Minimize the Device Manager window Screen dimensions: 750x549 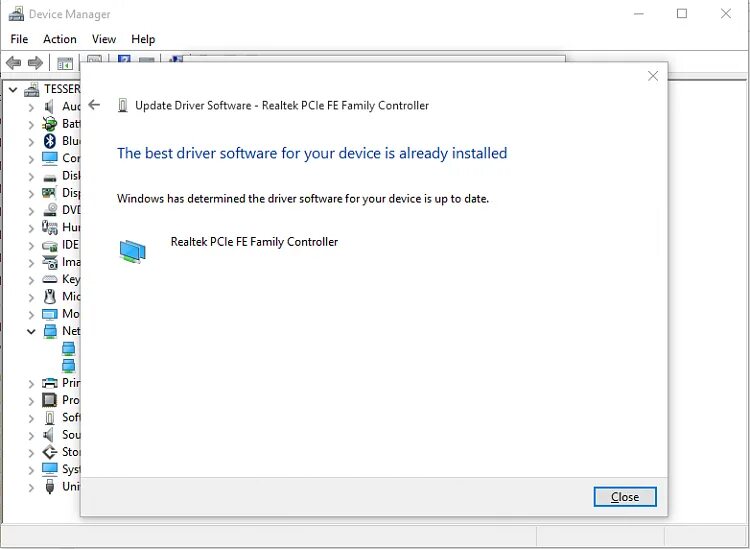pyautogui.click(x=639, y=14)
